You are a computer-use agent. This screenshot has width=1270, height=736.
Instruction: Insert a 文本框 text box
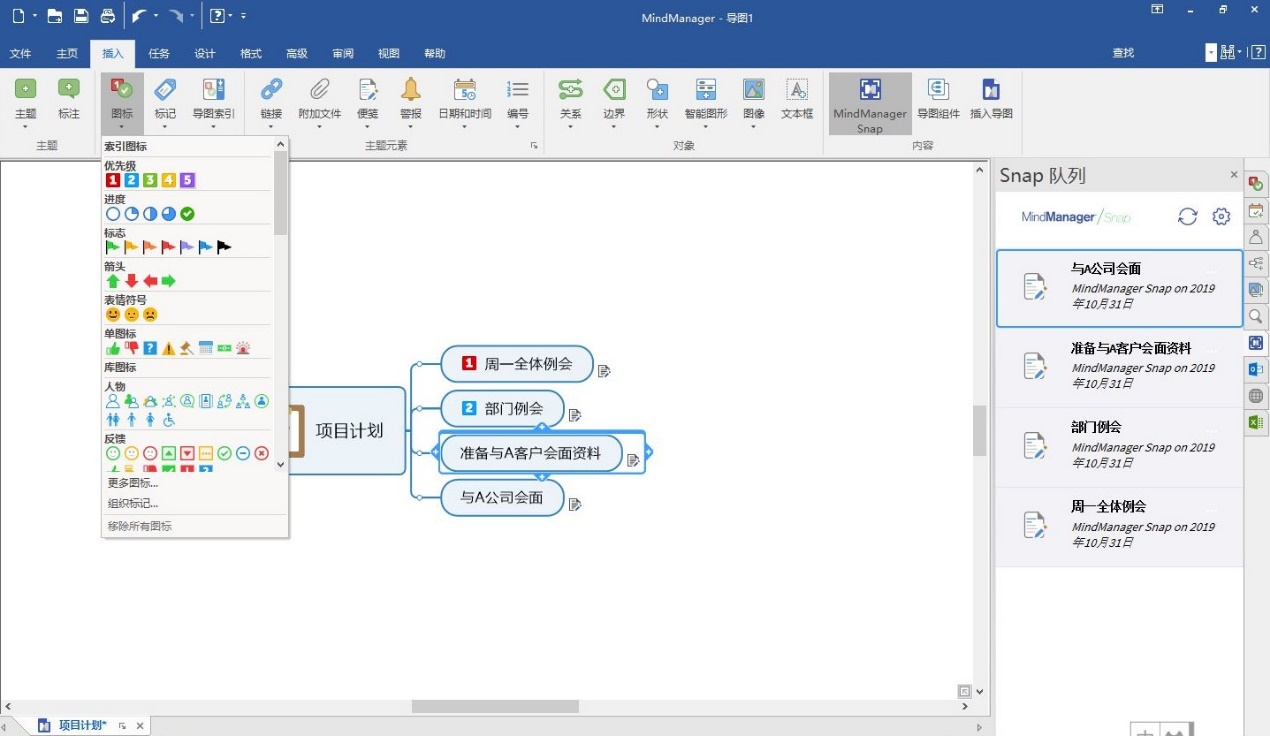796,91
